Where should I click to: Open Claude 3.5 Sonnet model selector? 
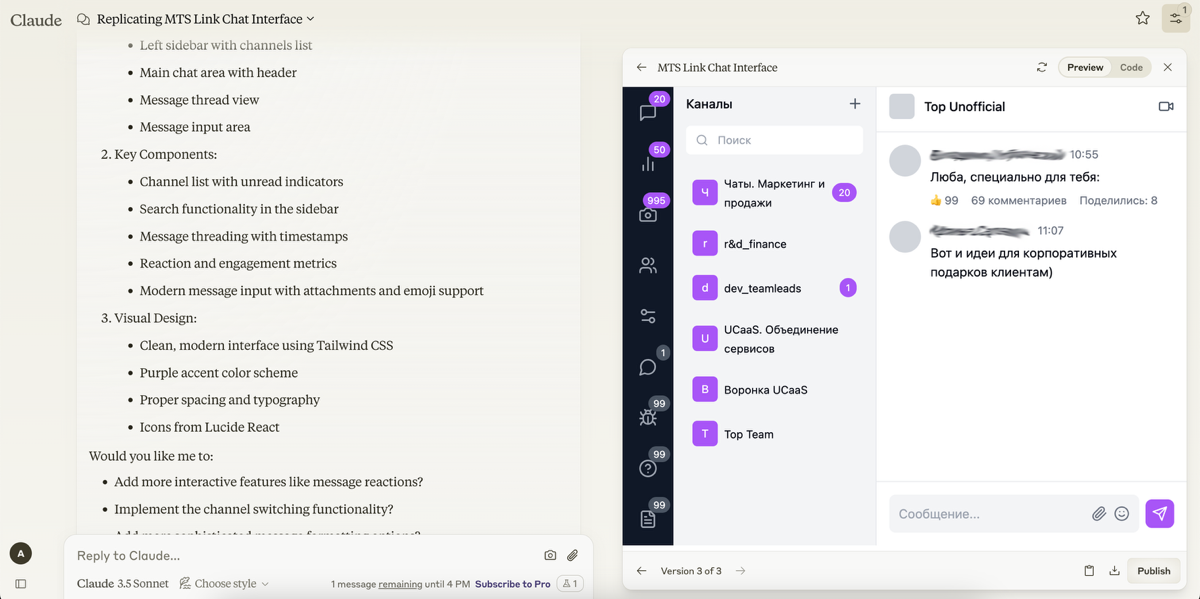click(123, 583)
